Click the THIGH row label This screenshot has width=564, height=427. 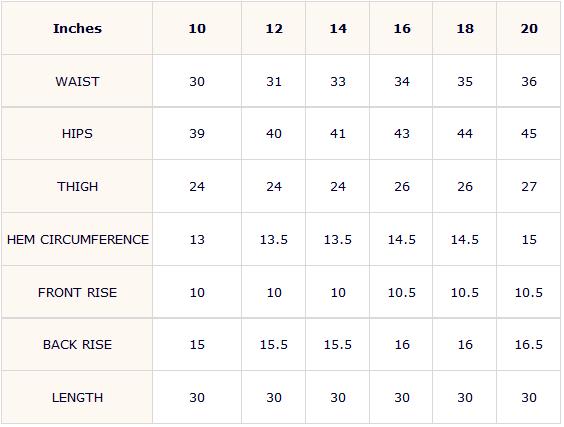point(77,187)
